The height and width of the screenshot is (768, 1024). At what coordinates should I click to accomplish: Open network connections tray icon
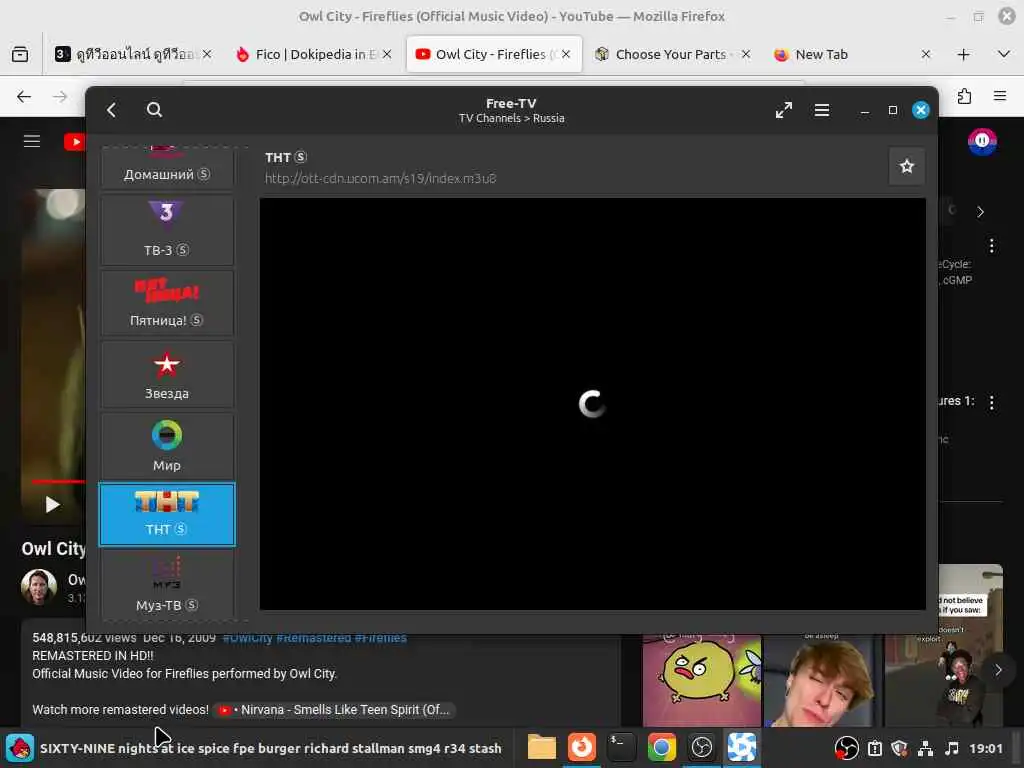click(x=925, y=748)
